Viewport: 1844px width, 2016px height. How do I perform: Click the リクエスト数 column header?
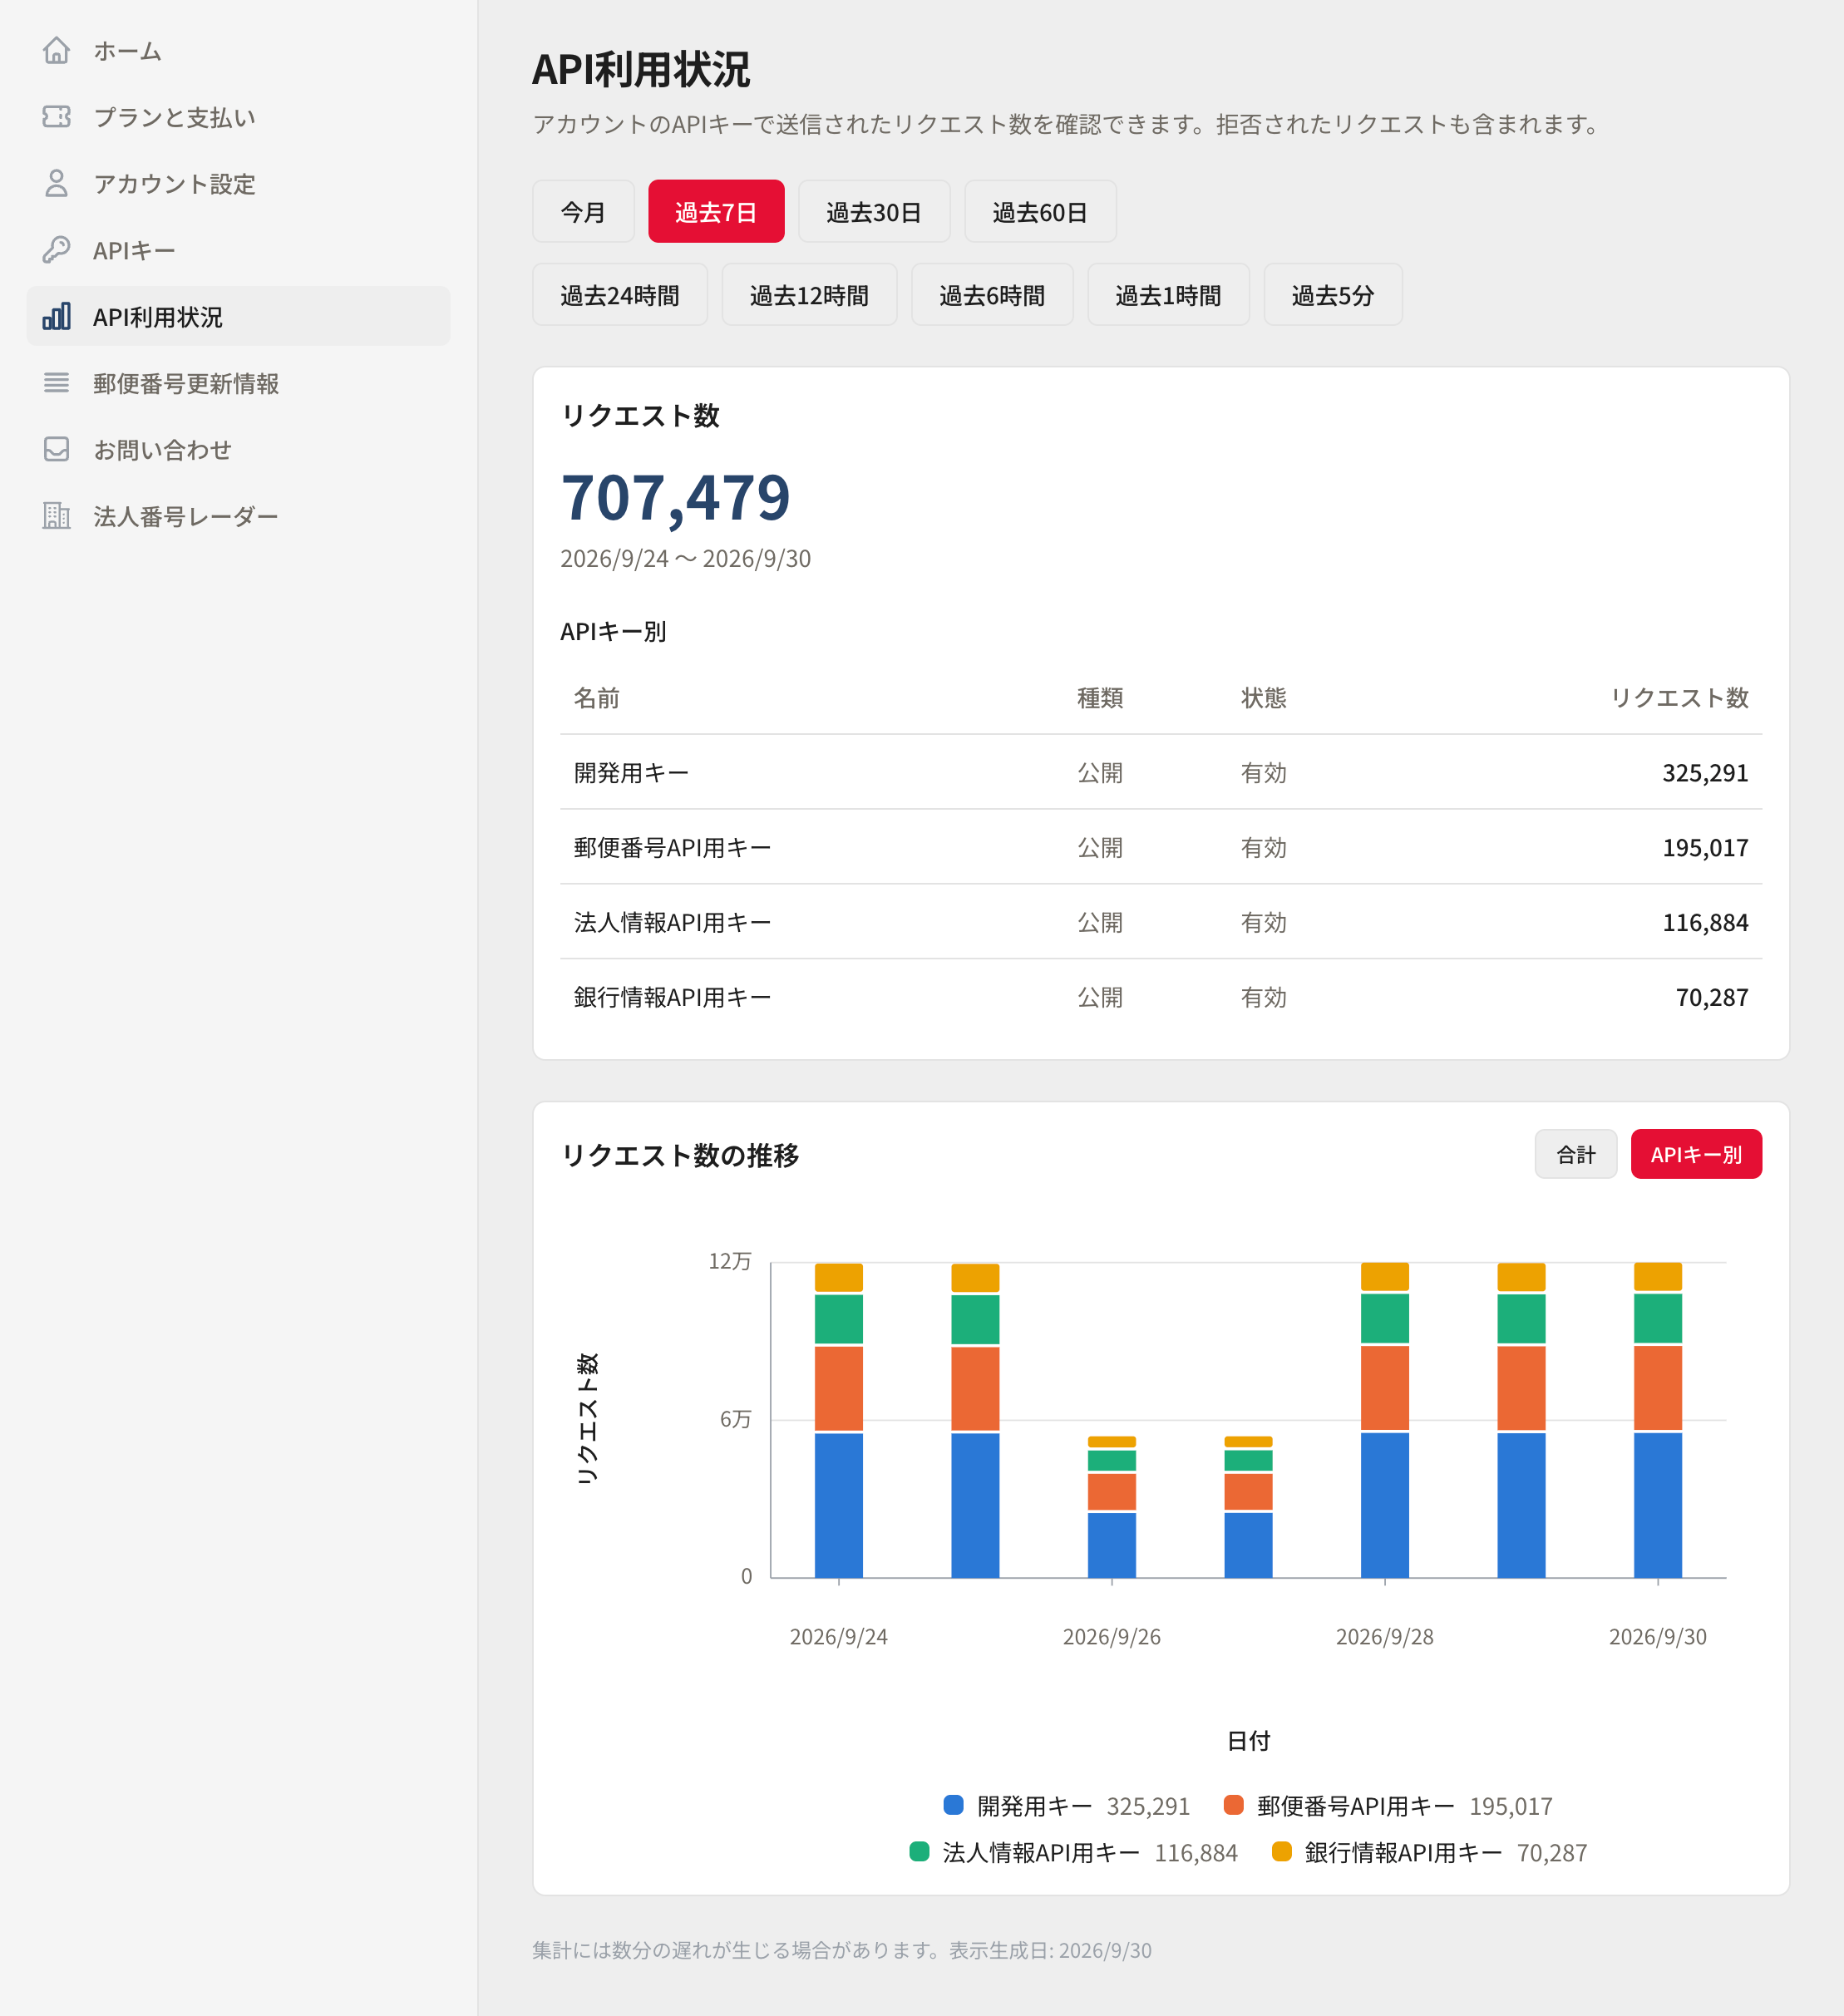(x=1679, y=698)
